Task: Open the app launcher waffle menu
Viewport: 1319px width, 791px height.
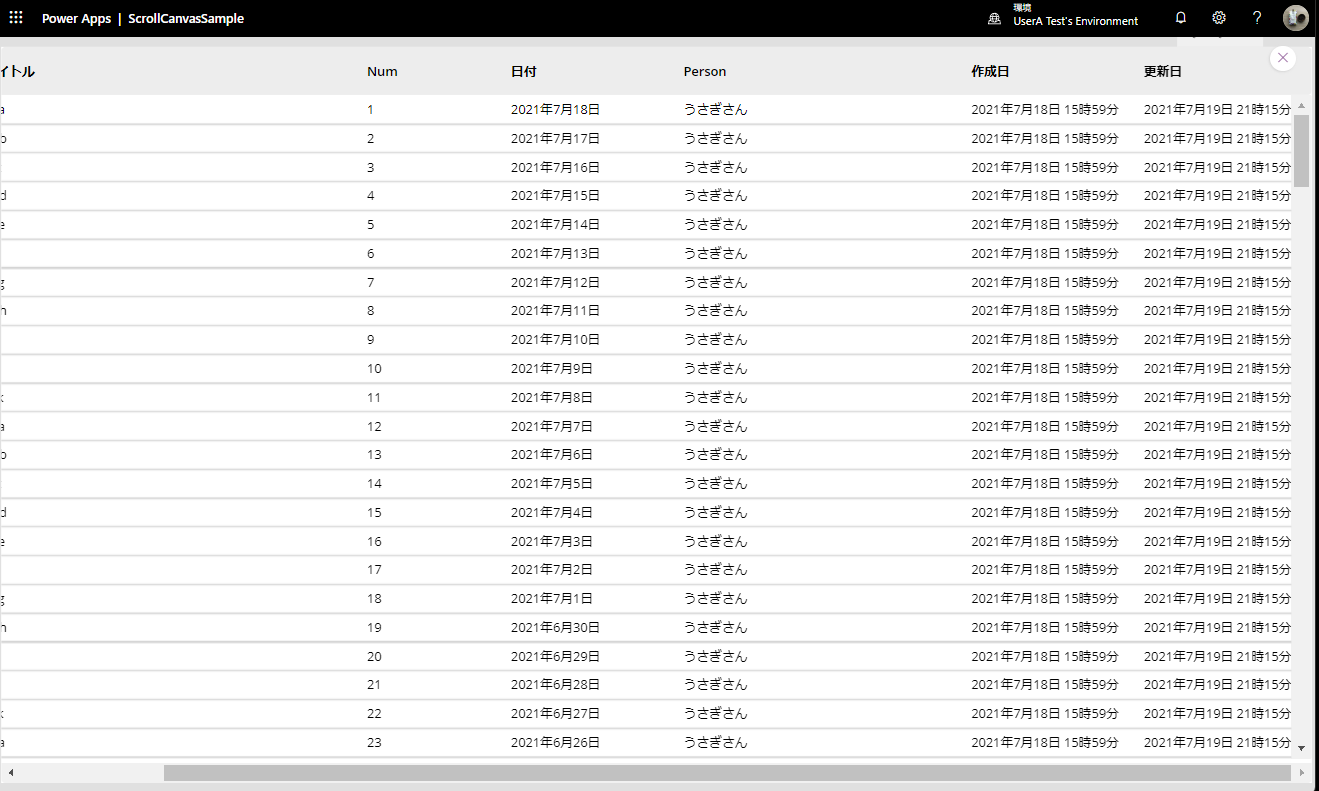Action: click(16, 18)
